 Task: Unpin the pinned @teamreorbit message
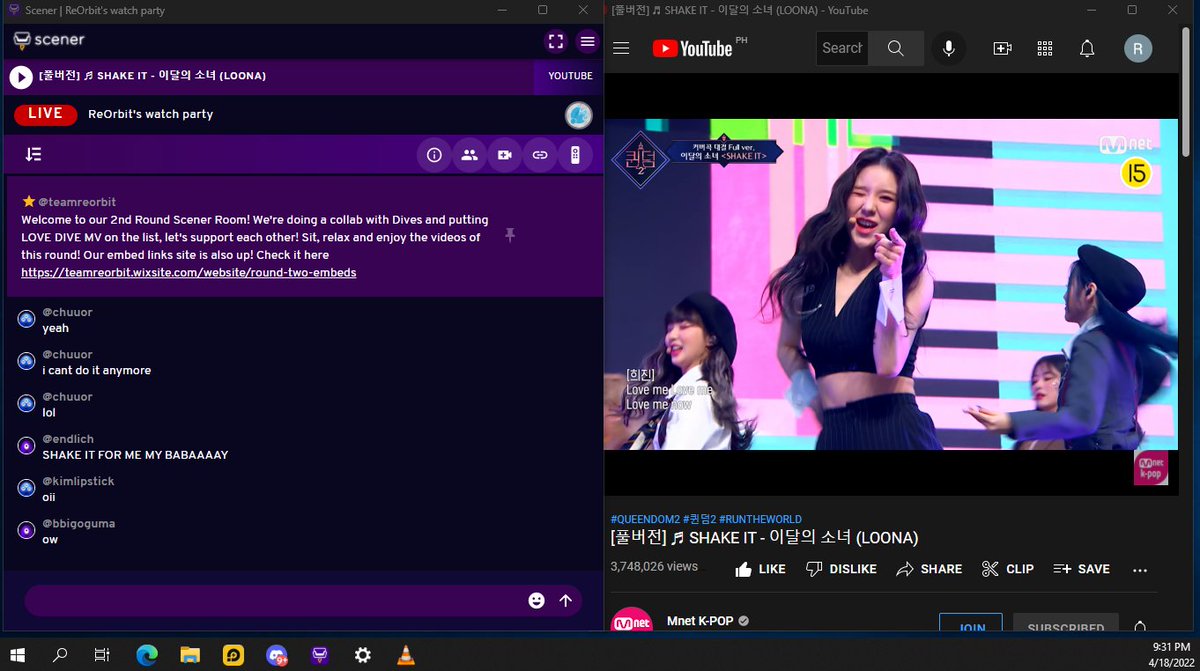pyautogui.click(x=510, y=235)
